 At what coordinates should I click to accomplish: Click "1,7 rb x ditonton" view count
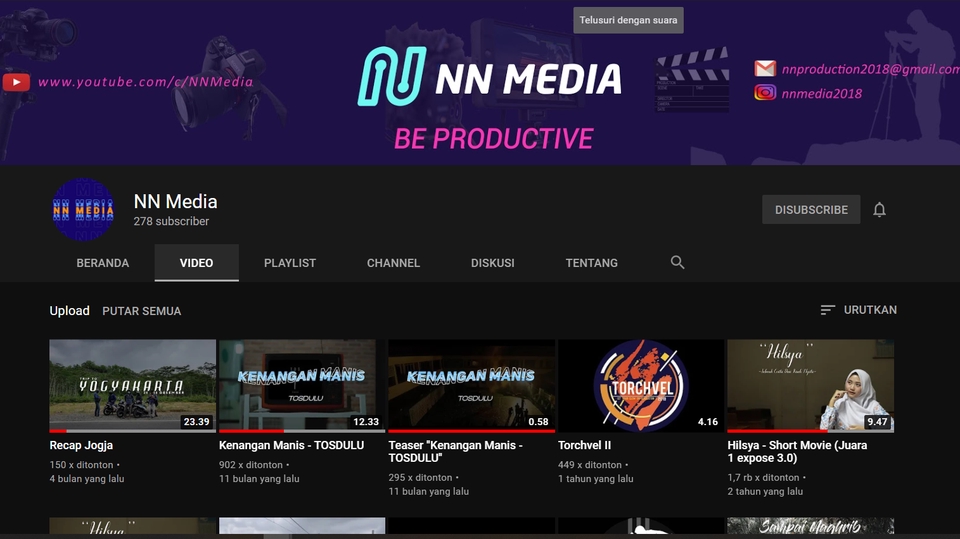[763, 477]
